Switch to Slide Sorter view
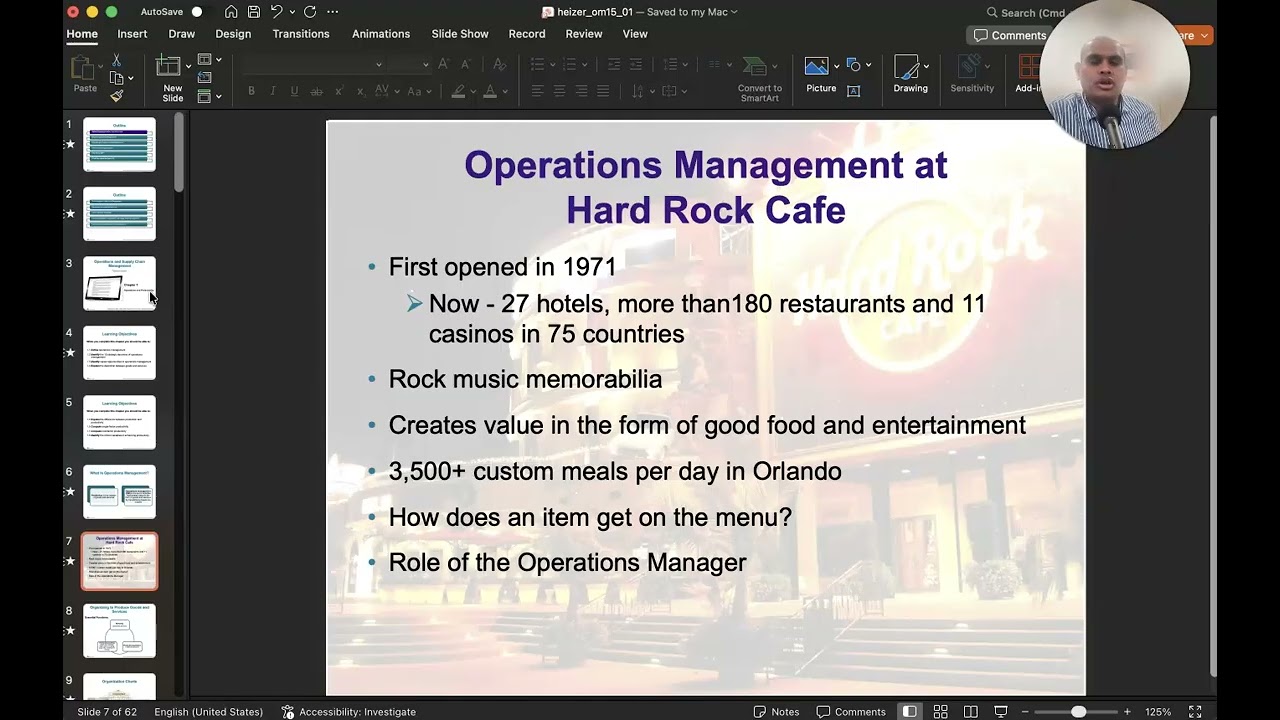Viewport: 1280px width, 720px height. [940, 712]
